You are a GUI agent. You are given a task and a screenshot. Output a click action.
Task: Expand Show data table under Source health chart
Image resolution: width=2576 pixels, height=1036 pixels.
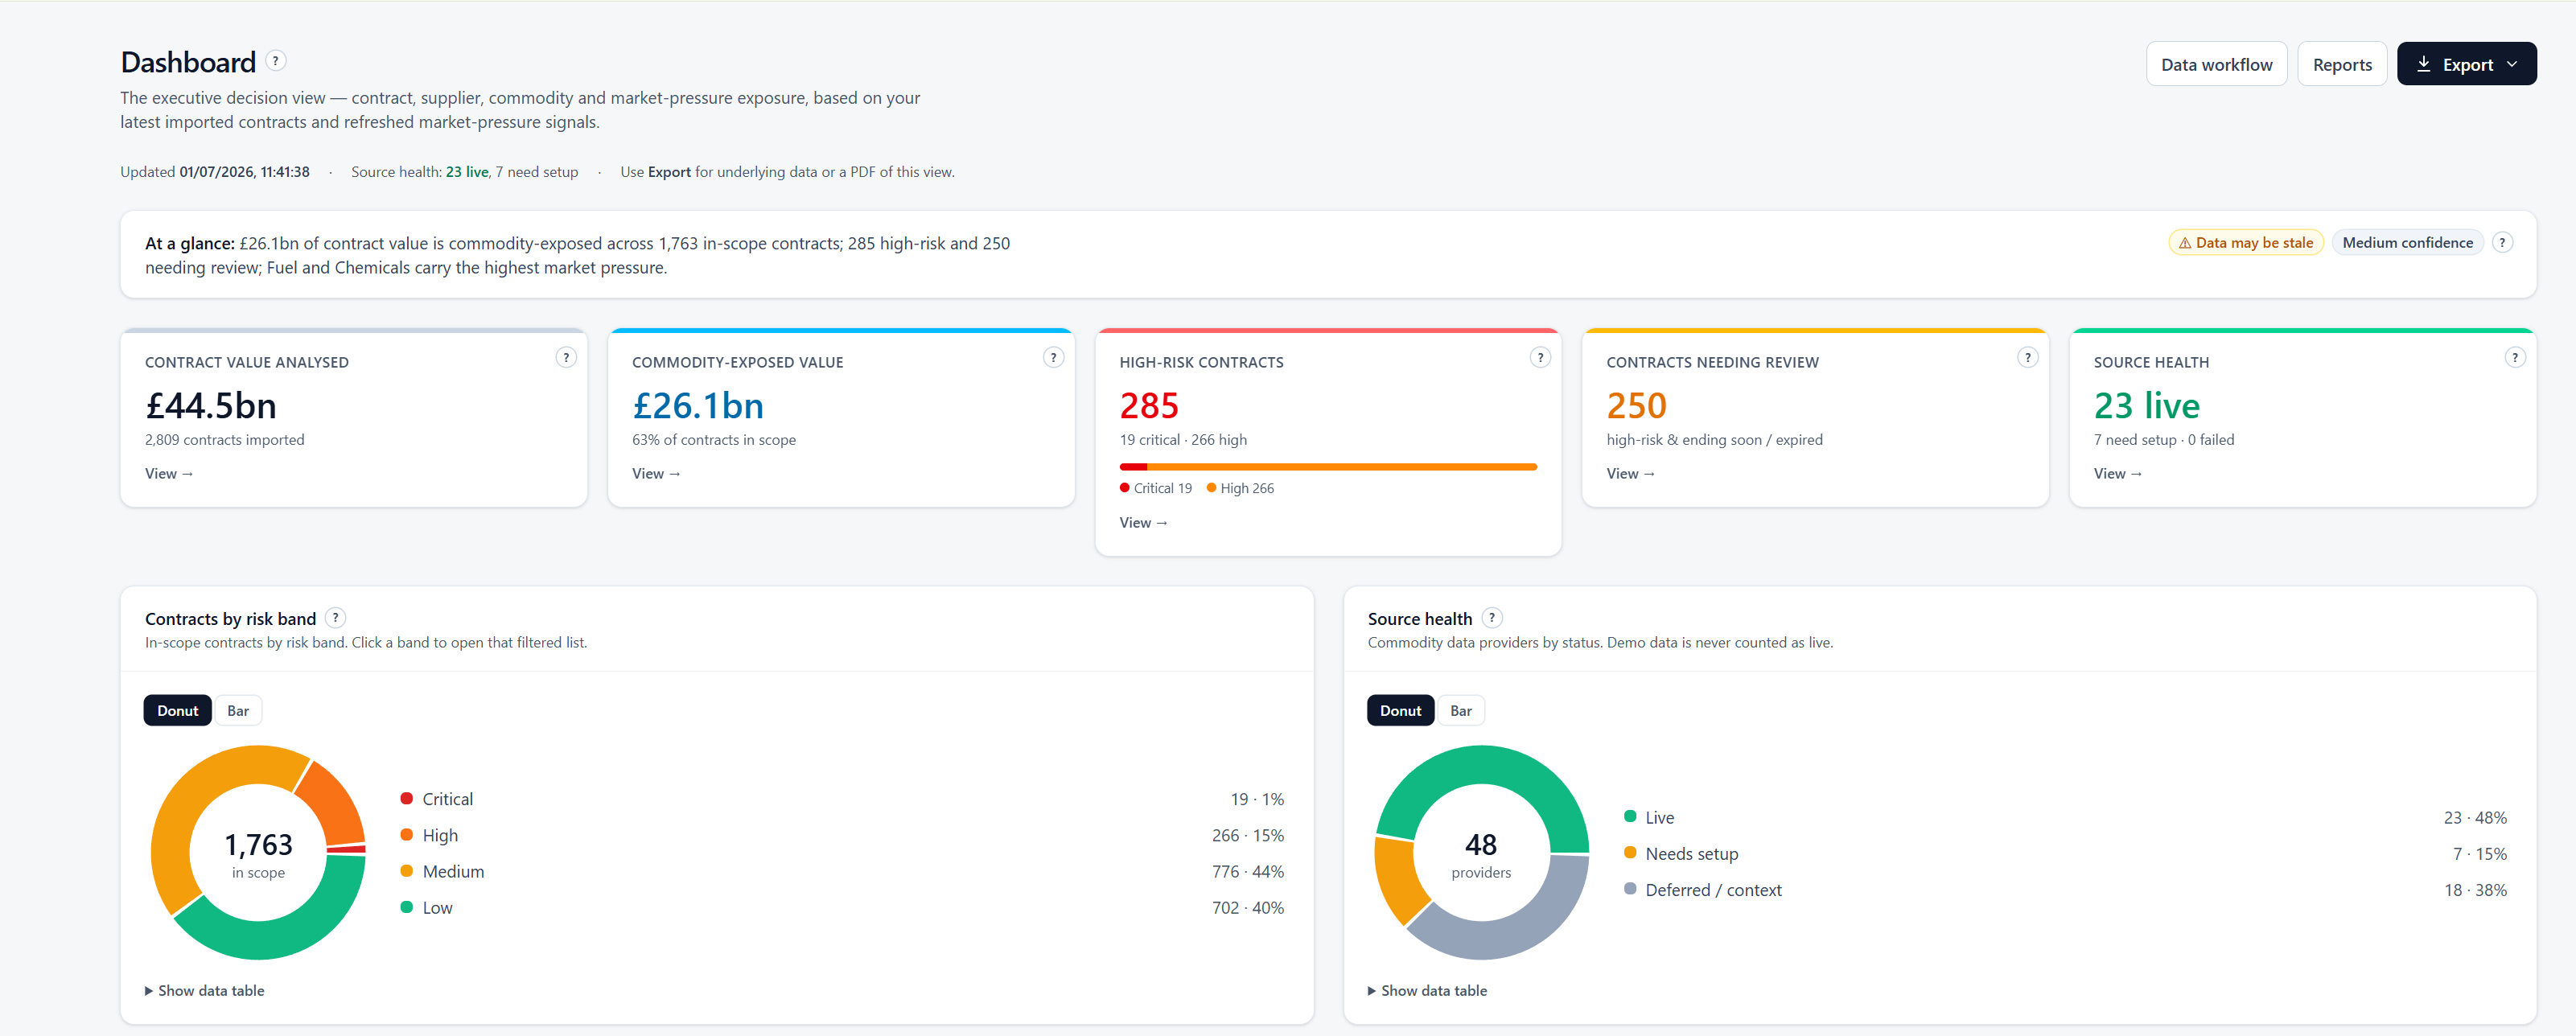tap(1427, 990)
